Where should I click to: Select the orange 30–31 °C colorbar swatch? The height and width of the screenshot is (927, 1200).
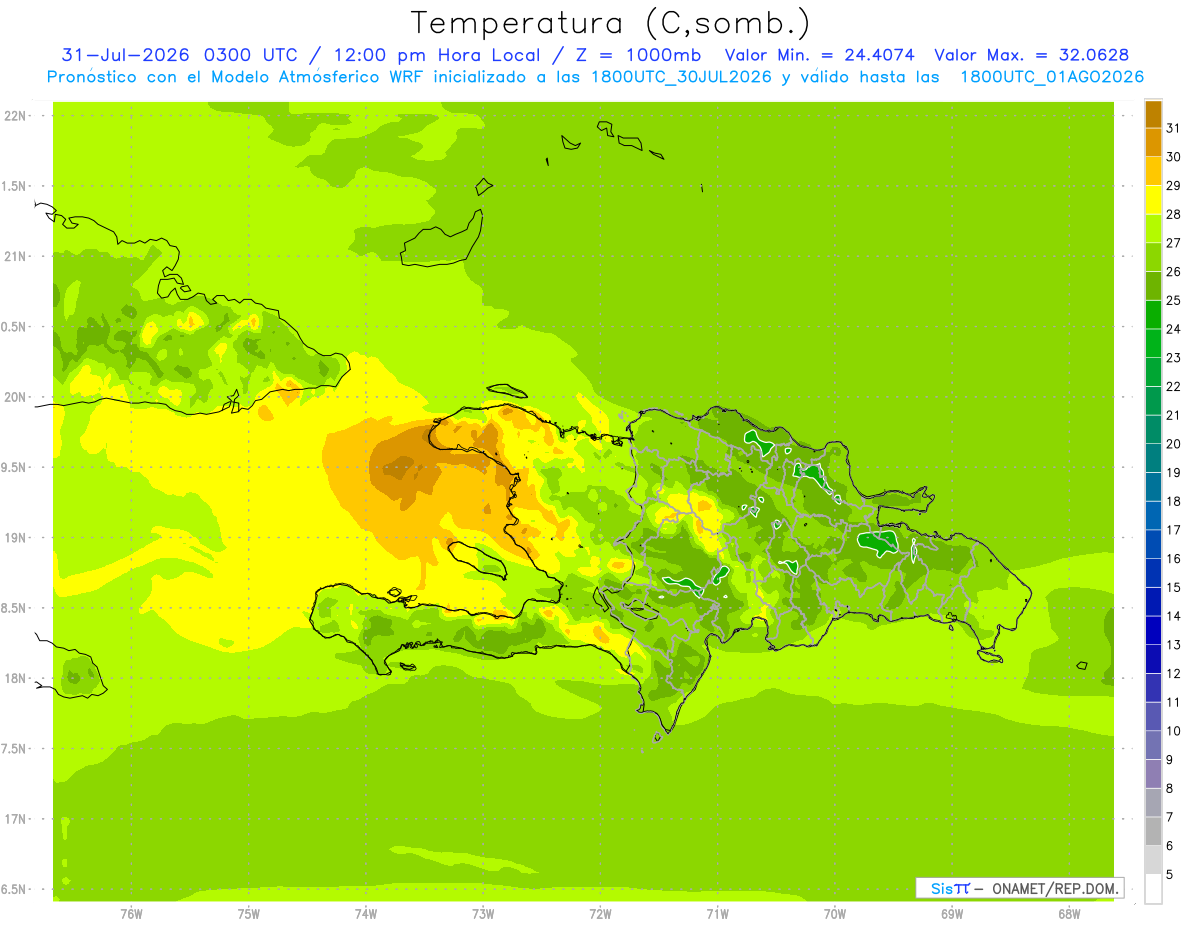point(1153,142)
